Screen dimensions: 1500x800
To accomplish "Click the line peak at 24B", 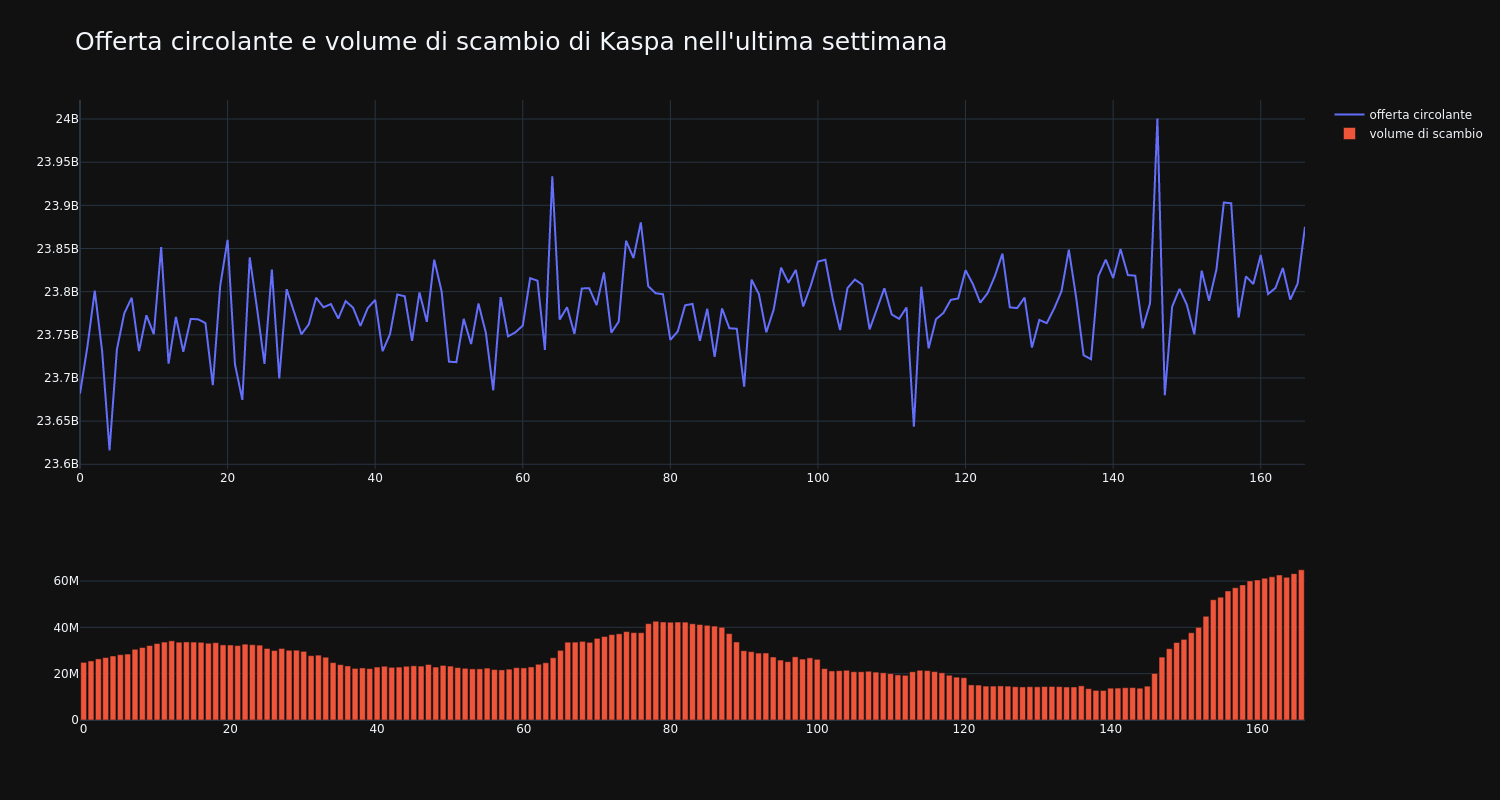I will pyautogui.click(x=1157, y=120).
